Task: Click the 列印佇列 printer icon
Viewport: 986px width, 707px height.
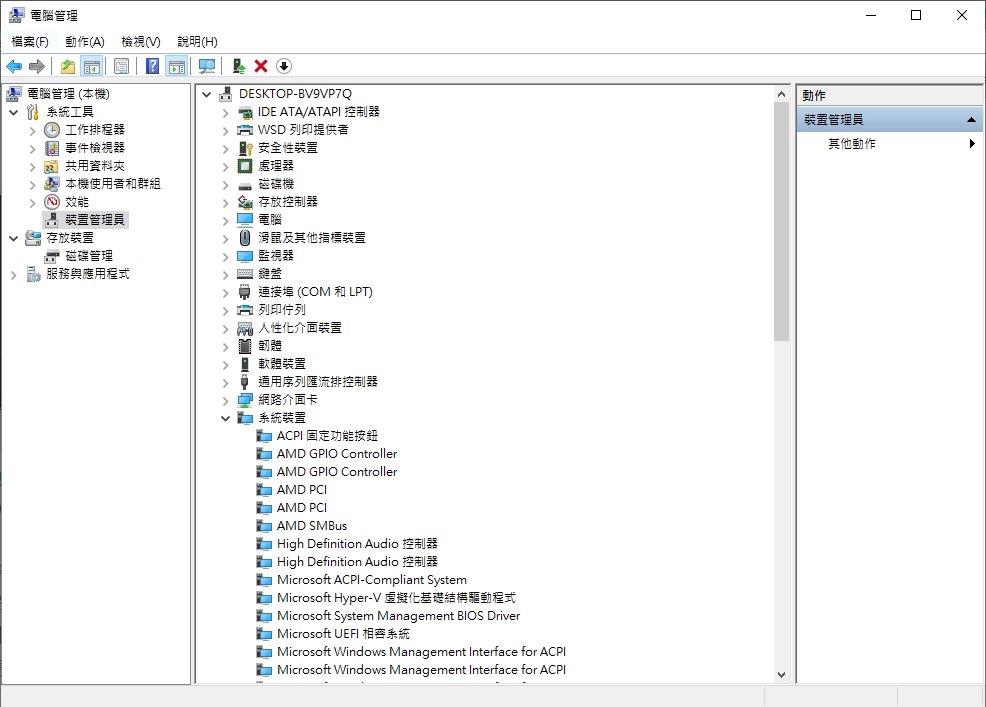Action: [245, 310]
